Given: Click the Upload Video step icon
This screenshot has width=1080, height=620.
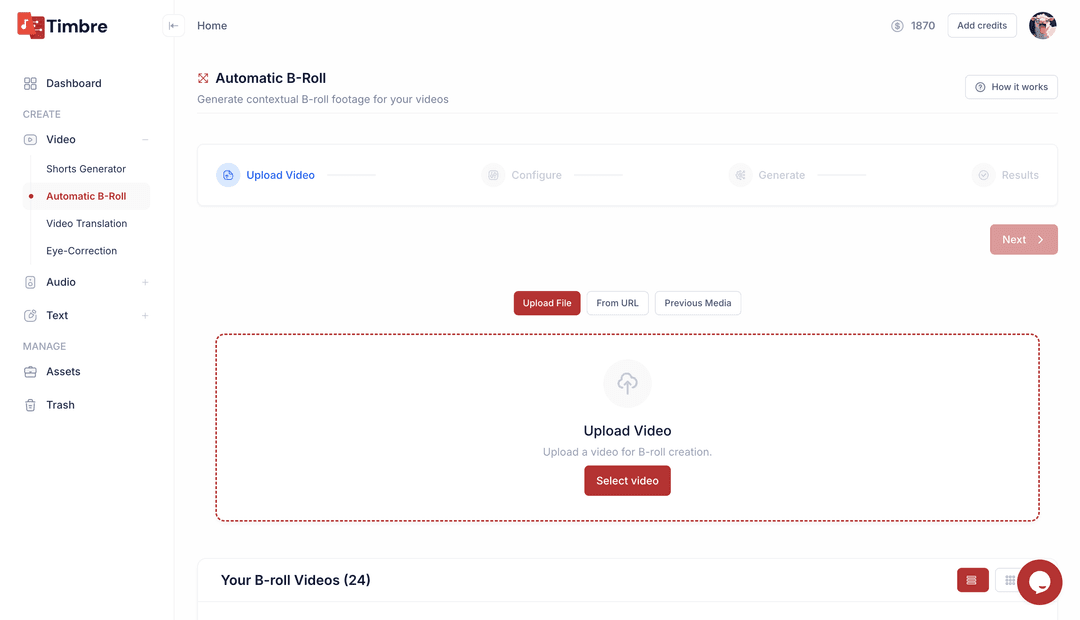Looking at the screenshot, I should coord(228,175).
